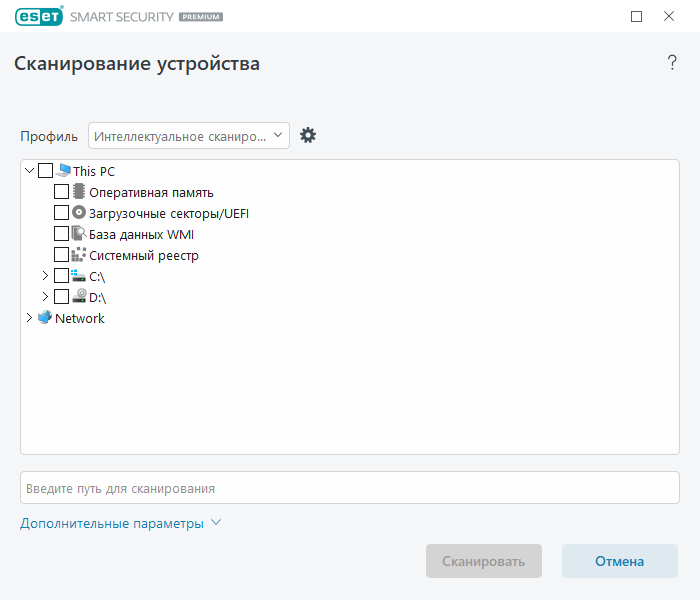Click the Network globe icon
700x600 pixels.
tap(45, 317)
